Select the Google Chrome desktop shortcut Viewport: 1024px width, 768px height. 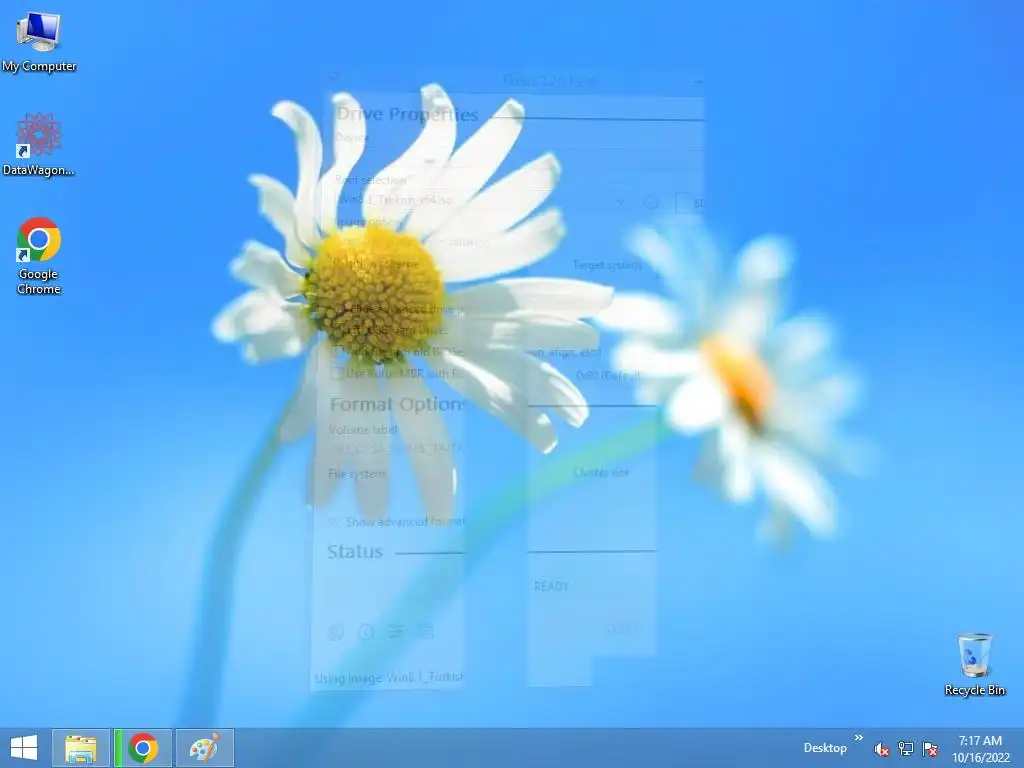pos(39,255)
